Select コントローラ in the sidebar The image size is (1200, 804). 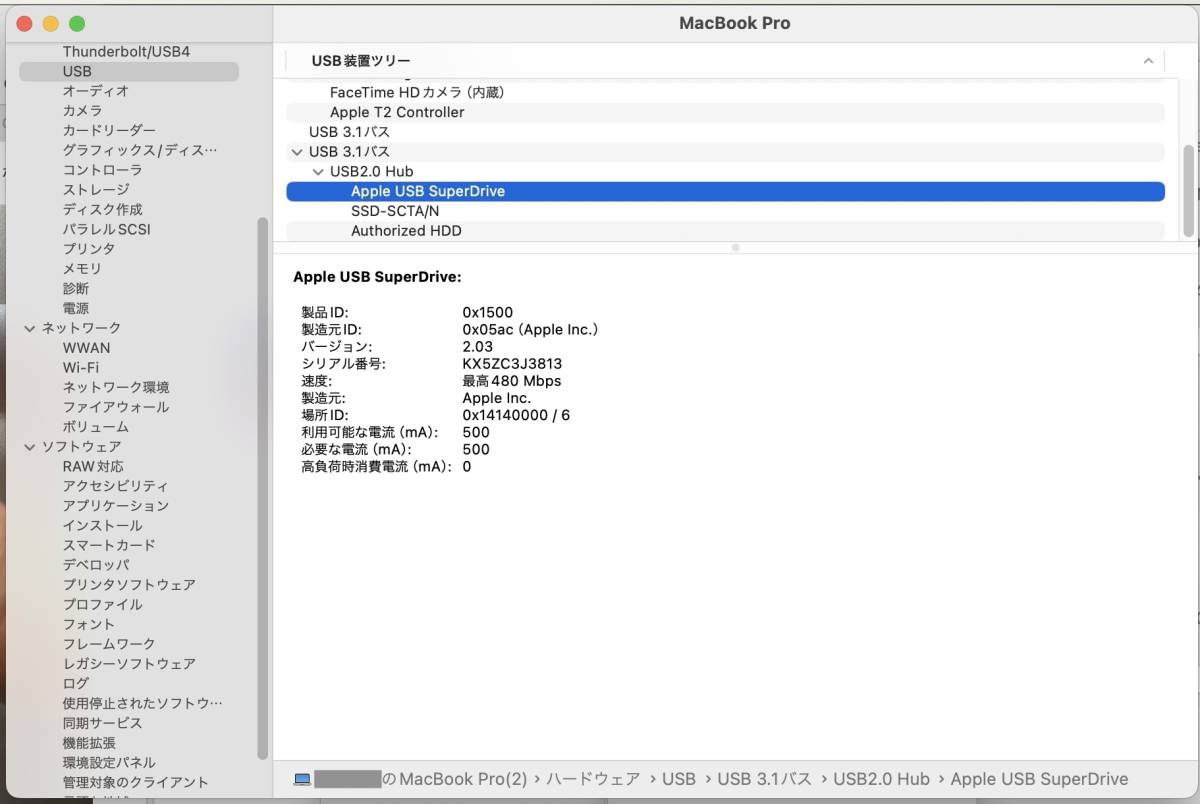tap(102, 170)
